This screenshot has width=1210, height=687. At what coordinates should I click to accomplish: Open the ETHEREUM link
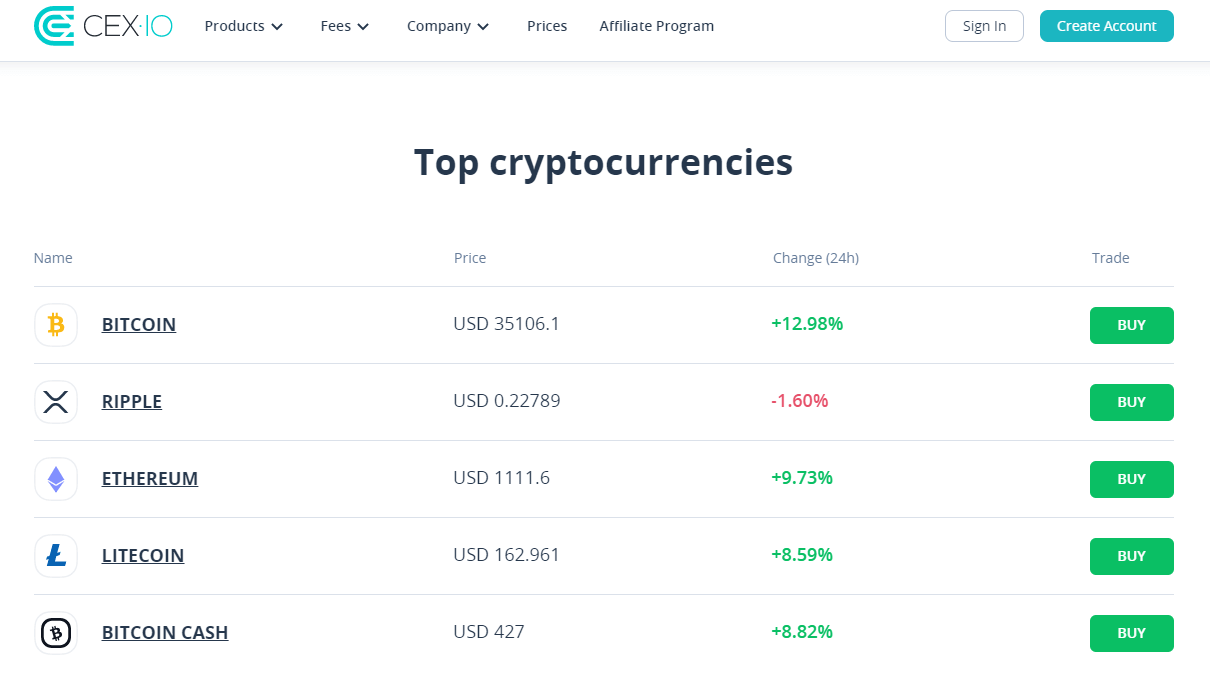pos(150,479)
